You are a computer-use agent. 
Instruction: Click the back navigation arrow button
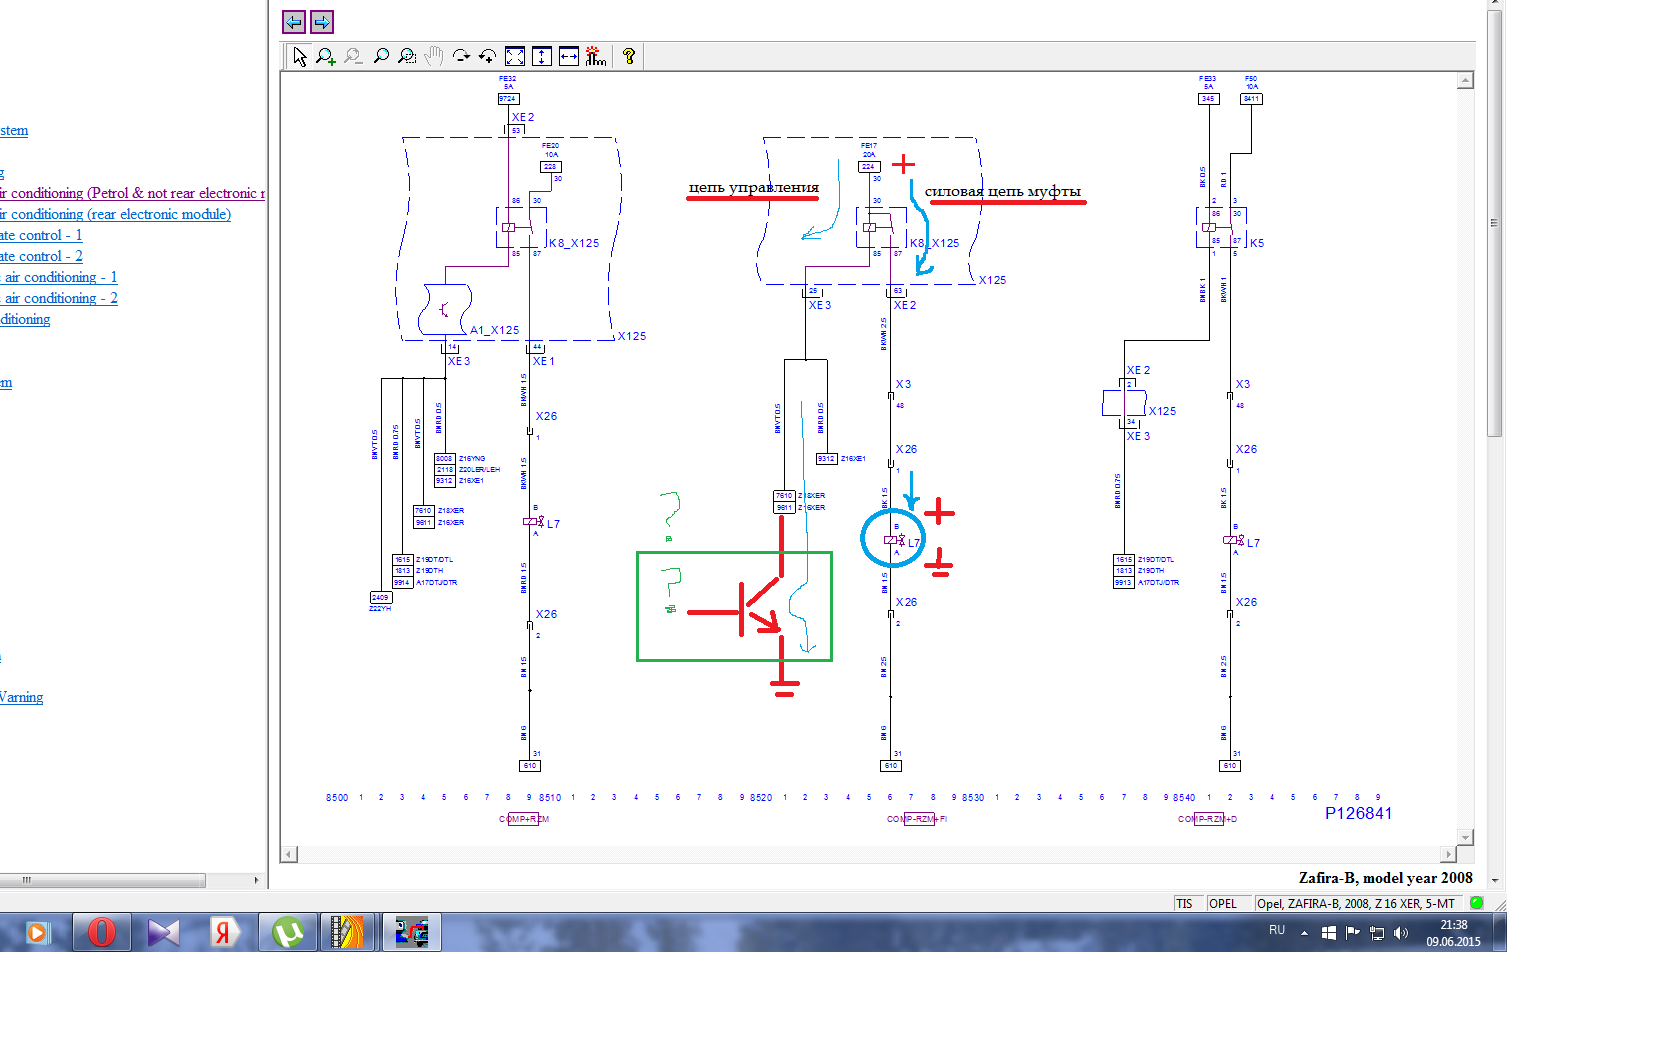coord(294,22)
